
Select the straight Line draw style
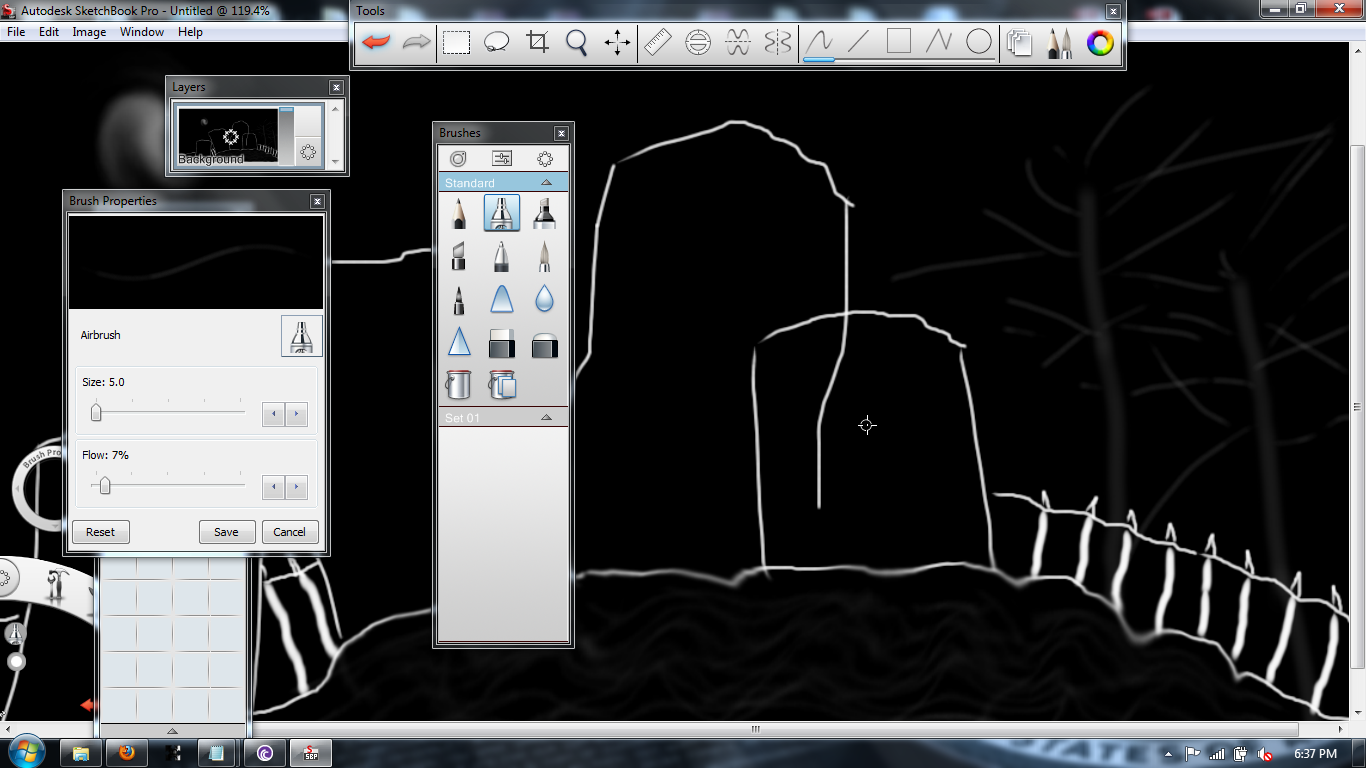click(859, 42)
